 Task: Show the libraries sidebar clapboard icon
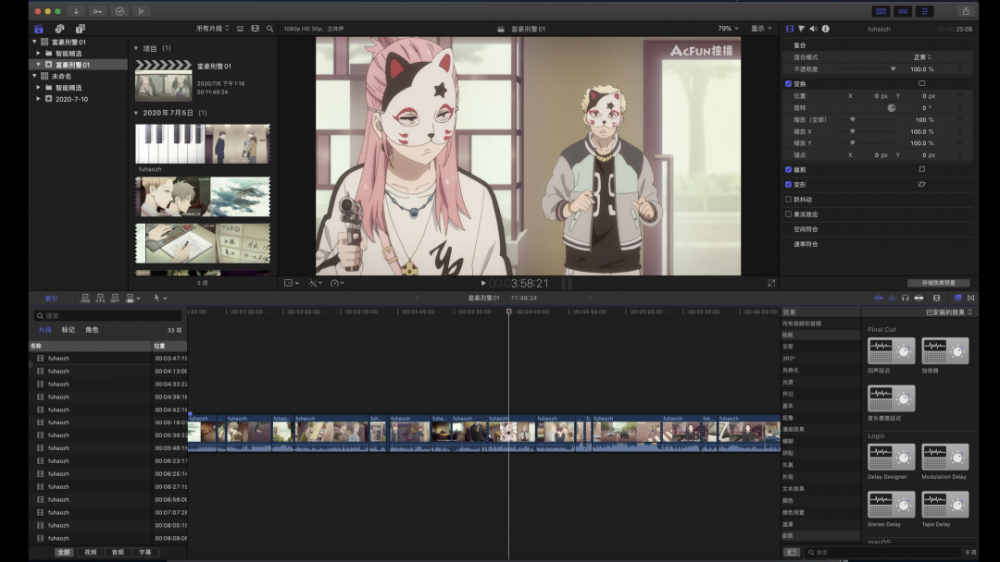(x=39, y=29)
